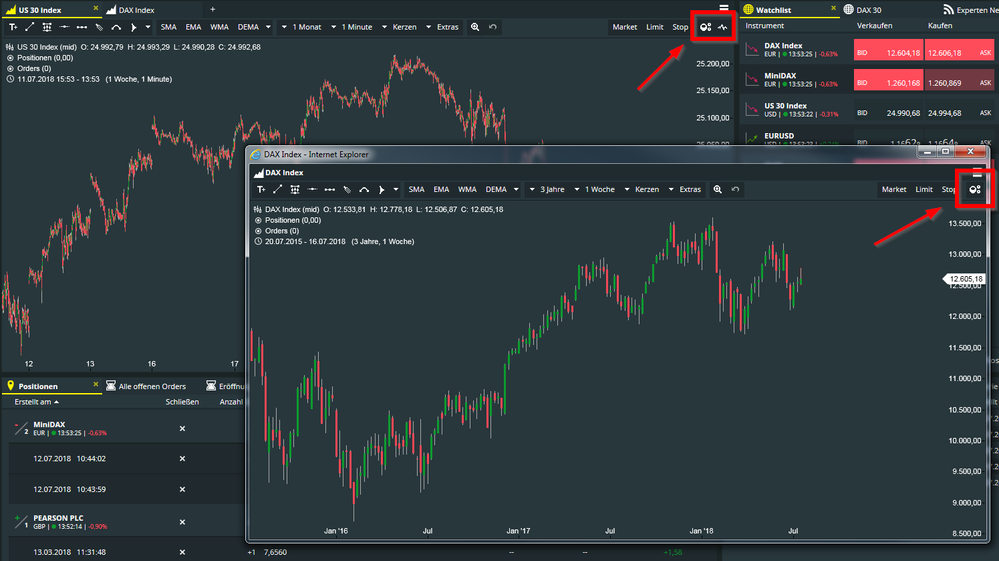The image size is (999, 561).
Task: Sort positions by Erstellt am column
Action: (36, 402)
